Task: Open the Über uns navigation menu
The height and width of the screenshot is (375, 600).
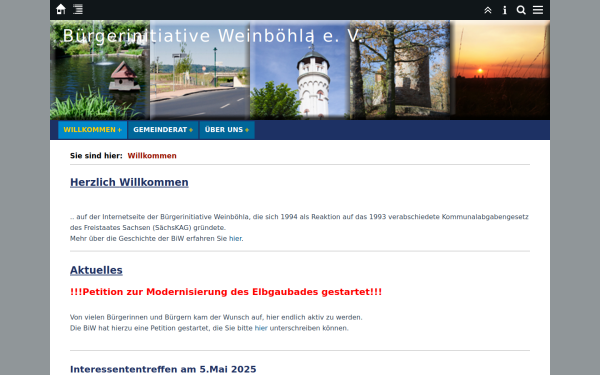Action: coord(227,130)
